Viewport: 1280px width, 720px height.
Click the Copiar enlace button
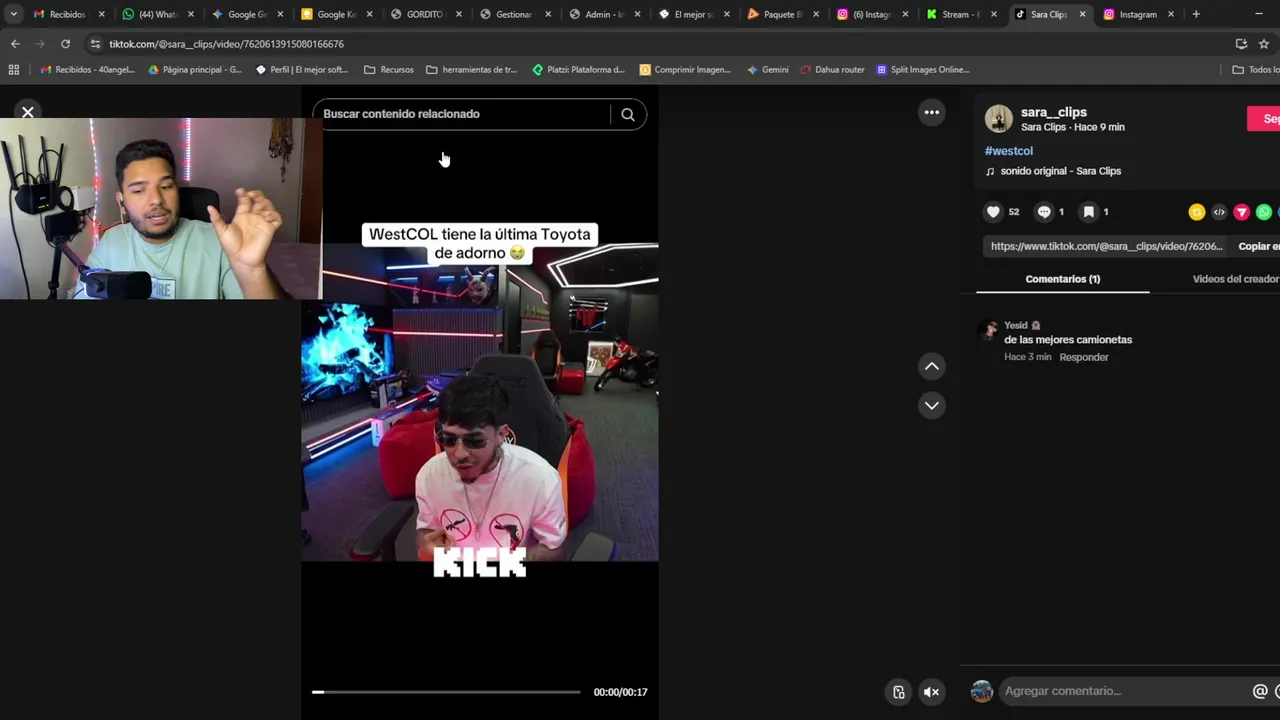click(x=1258, y=246)
